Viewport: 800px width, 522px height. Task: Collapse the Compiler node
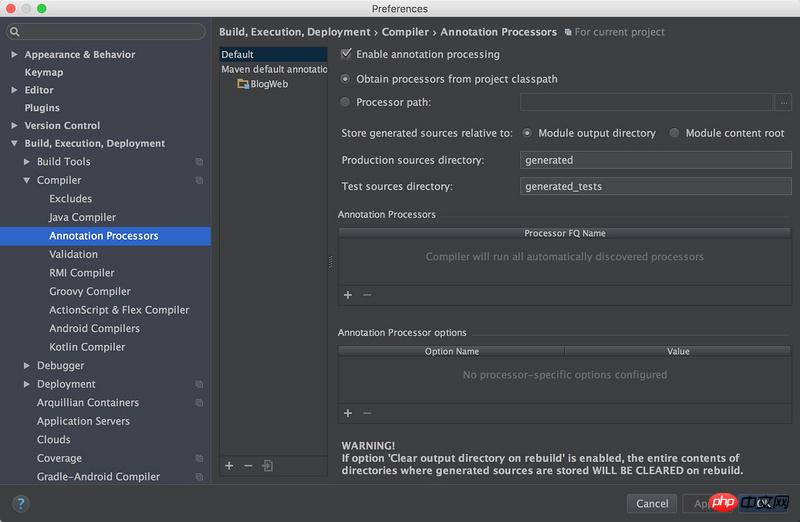coord(27,180)
